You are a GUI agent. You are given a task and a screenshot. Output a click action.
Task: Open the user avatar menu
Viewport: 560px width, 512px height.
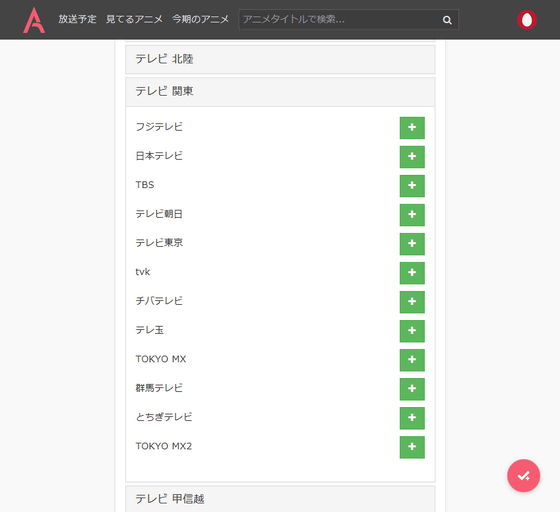click(x=527, y=20)
